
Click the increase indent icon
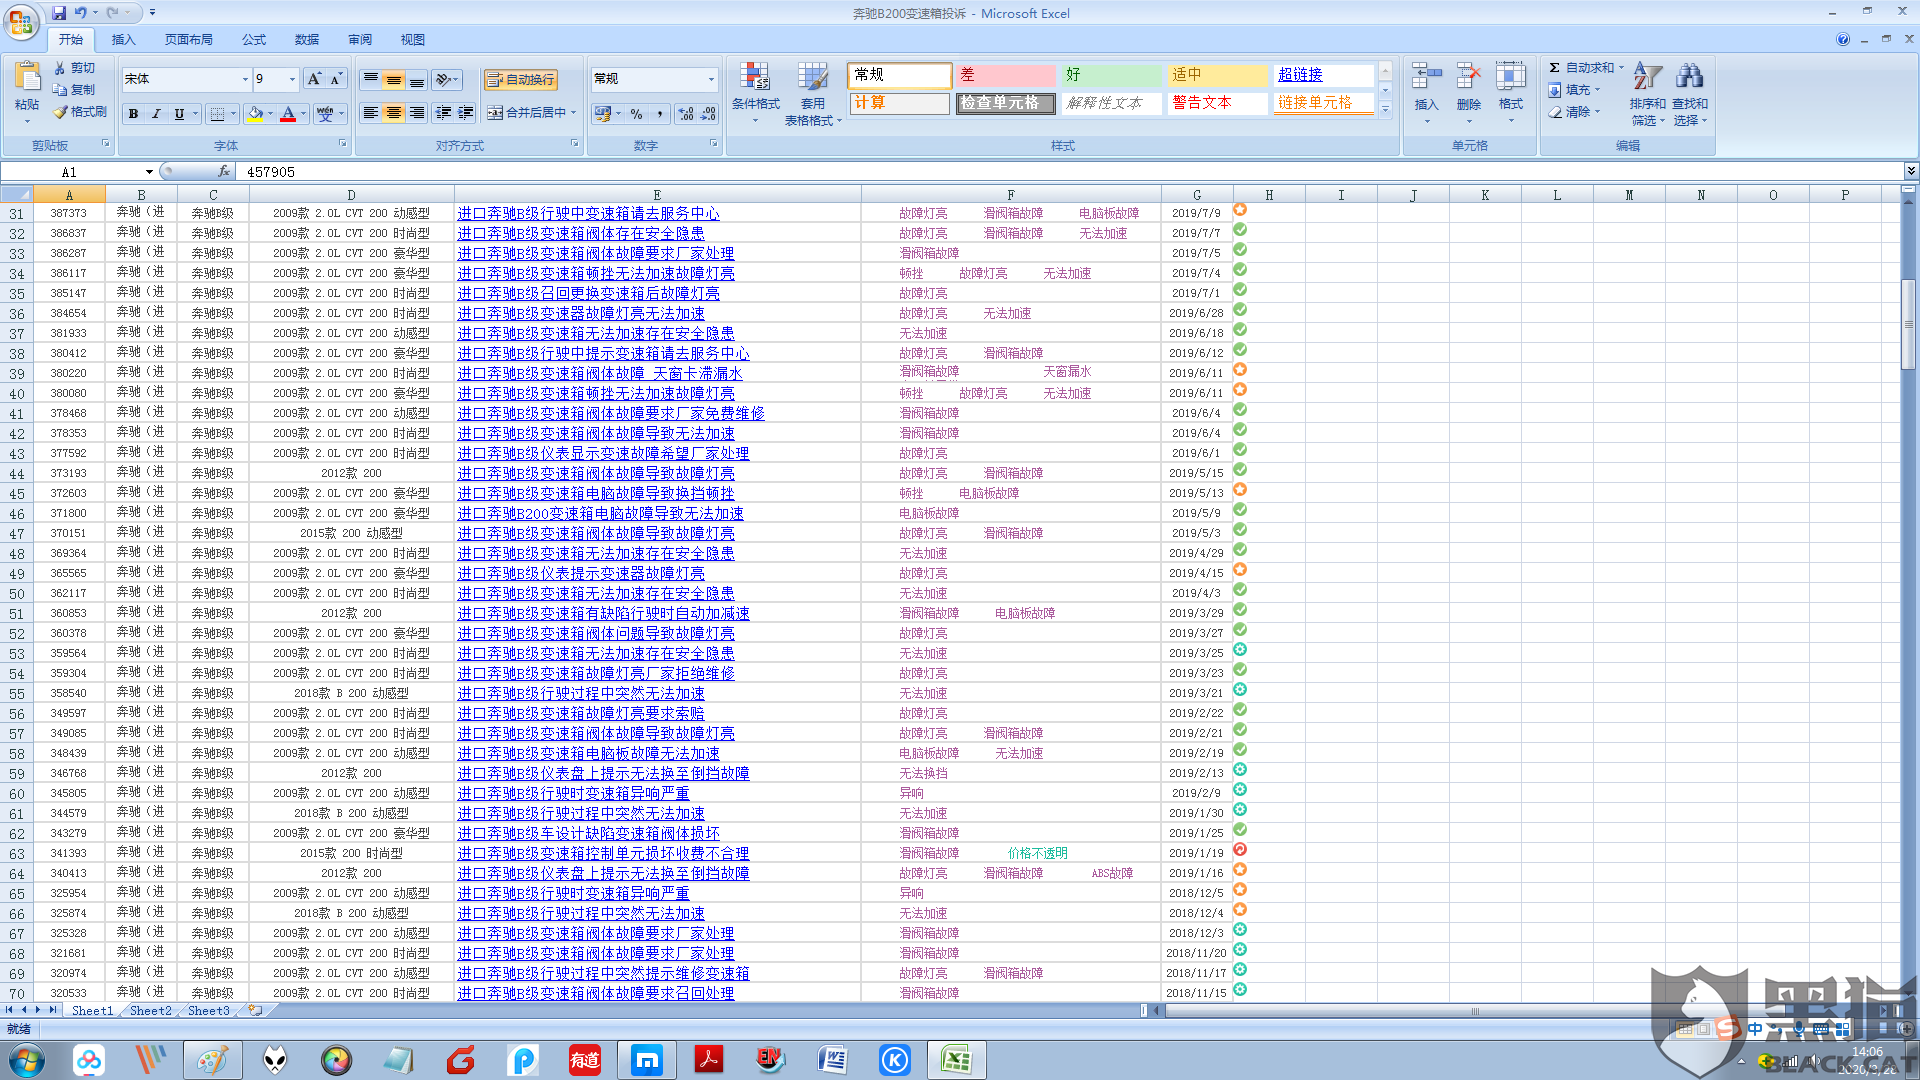tap(466, 113)
